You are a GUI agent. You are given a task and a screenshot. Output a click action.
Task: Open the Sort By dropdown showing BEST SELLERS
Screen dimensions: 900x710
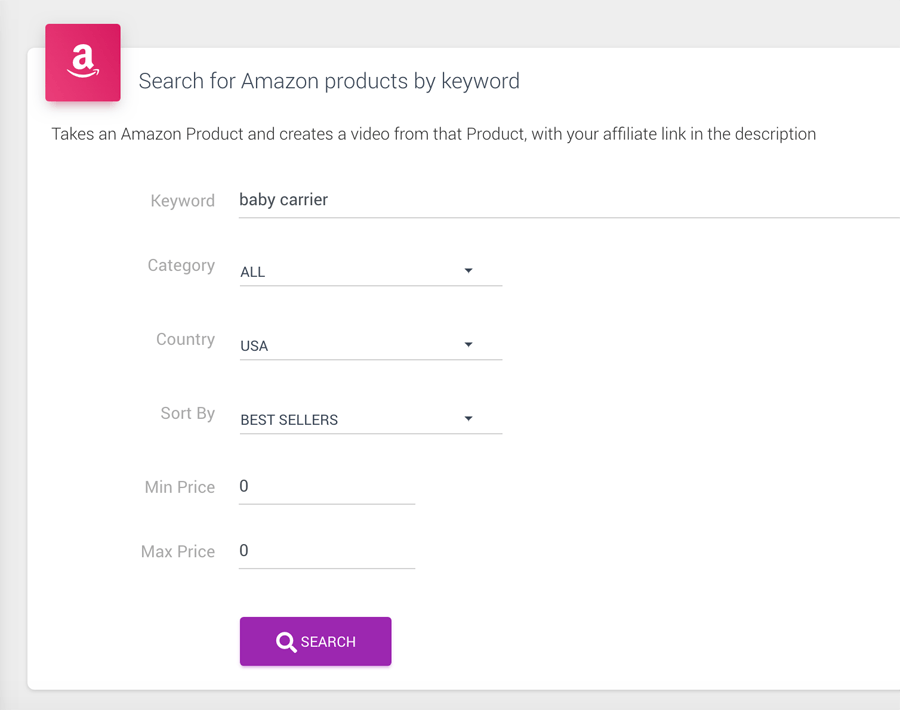coord(371,419)
